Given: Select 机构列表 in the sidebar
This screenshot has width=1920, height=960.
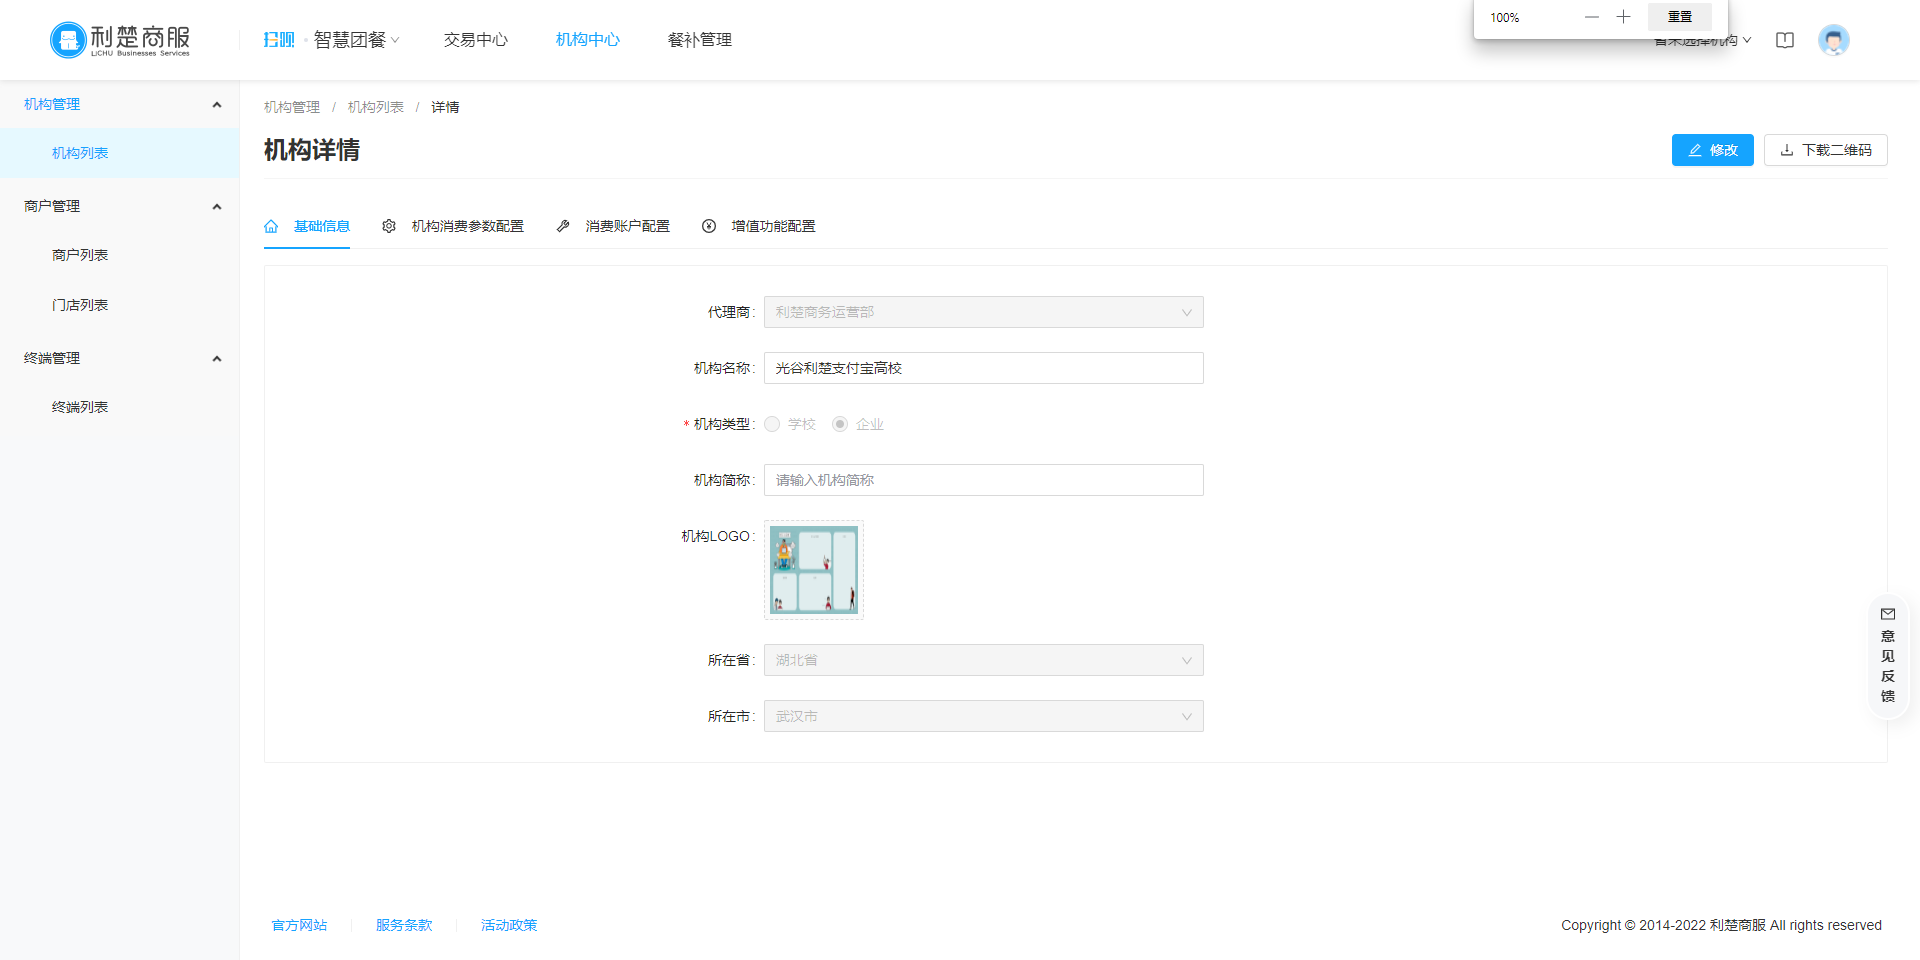Looking at the screenshot, I should [120, 153].
